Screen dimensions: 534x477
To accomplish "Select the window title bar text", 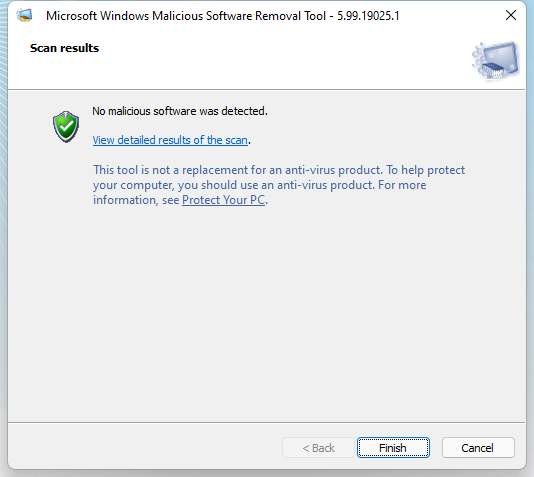I will [x=222, y=16].
